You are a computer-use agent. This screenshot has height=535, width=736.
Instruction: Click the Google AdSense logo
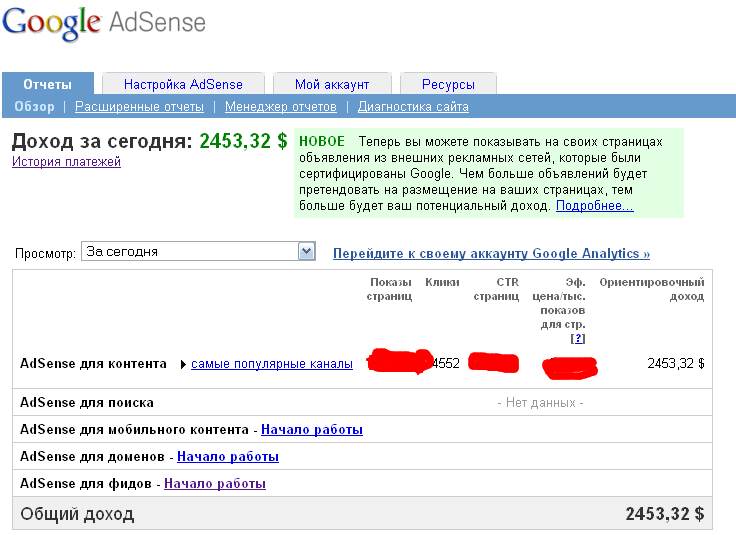click(104, 23)
